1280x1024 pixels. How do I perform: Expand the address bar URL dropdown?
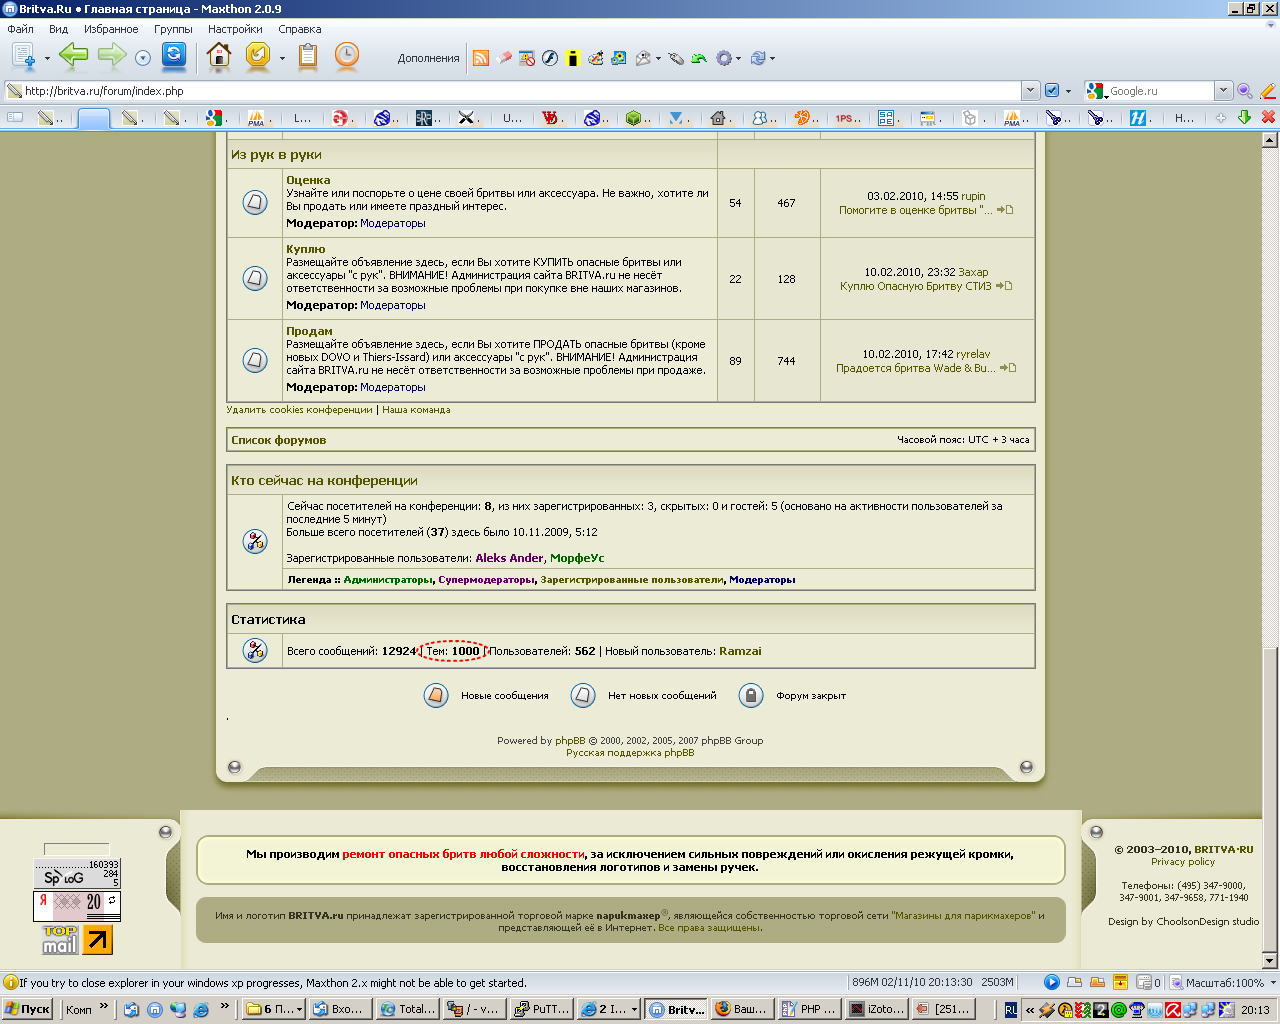click(x=1031, y=91)
